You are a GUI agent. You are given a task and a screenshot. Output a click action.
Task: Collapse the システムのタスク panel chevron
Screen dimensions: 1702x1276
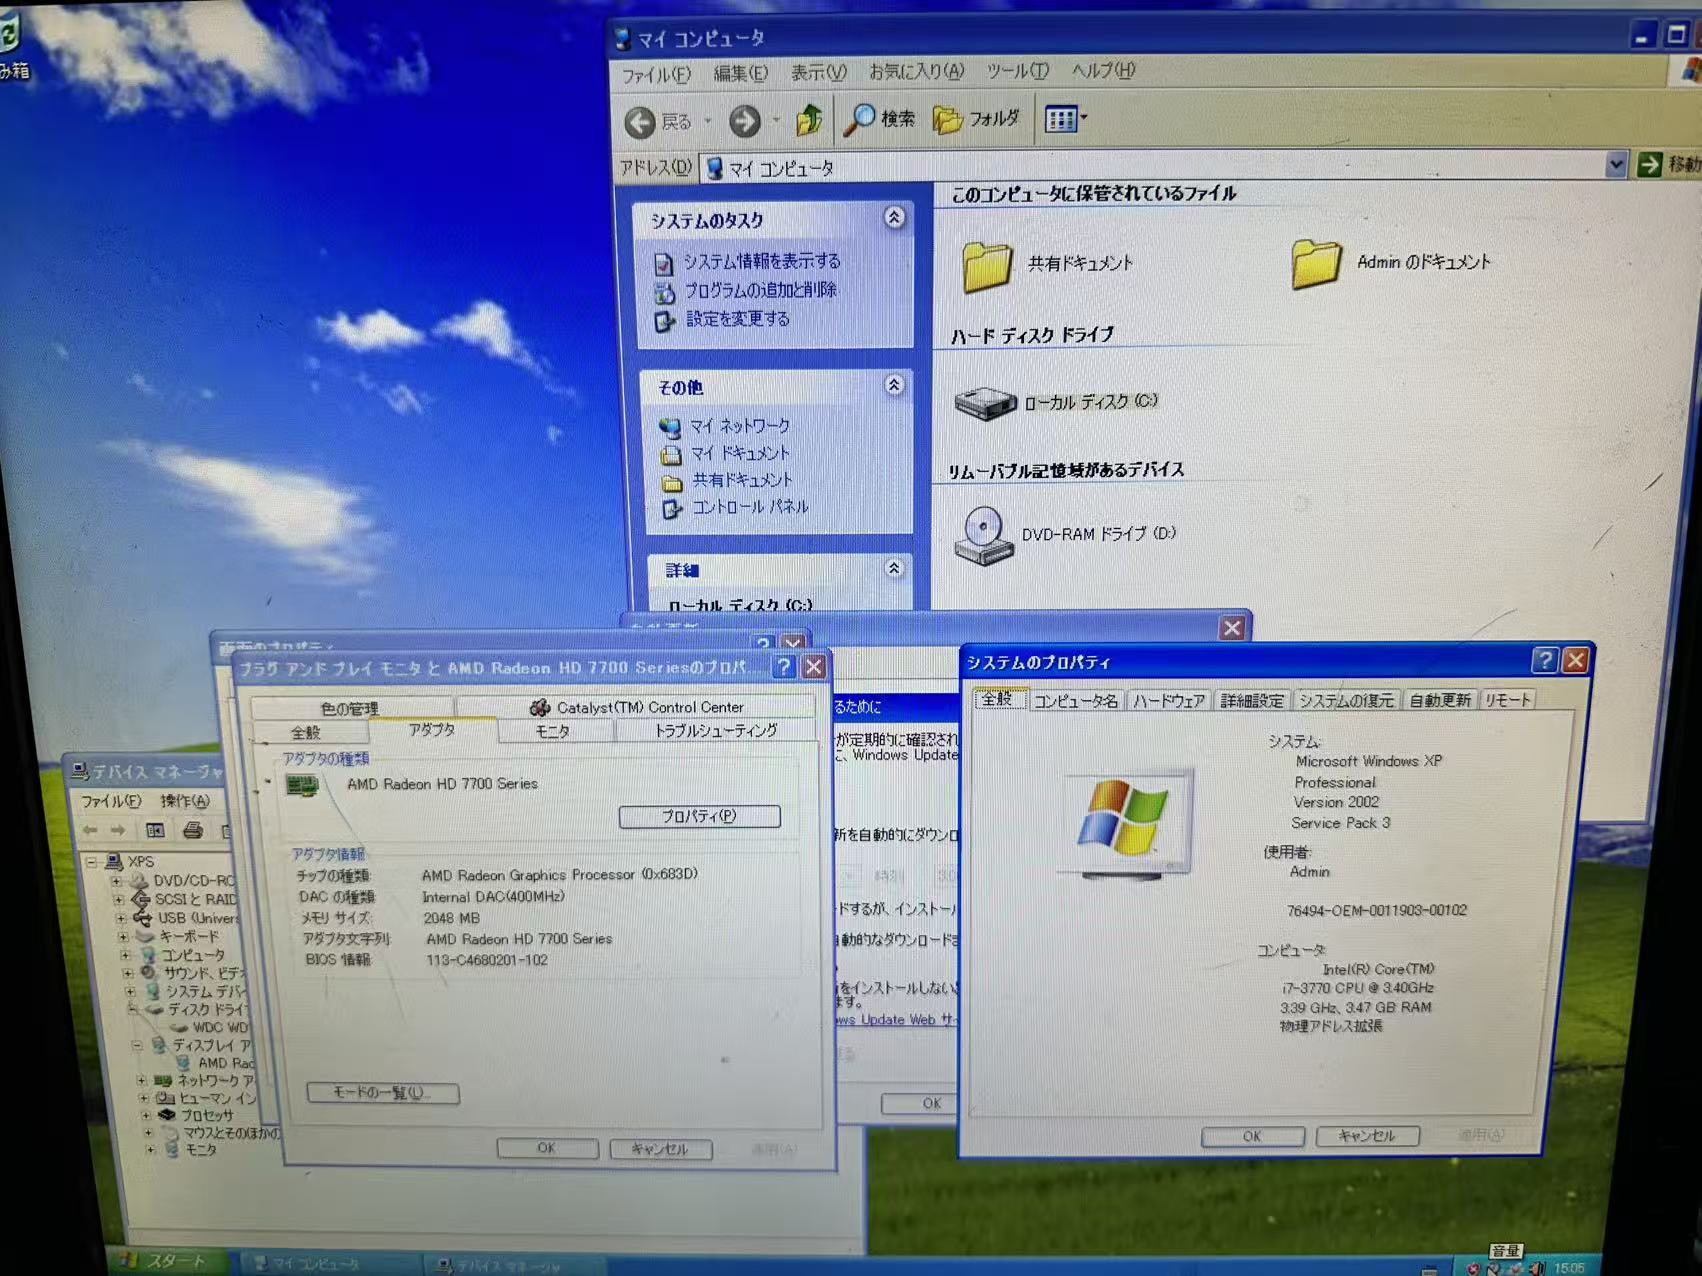coord(894,218)
